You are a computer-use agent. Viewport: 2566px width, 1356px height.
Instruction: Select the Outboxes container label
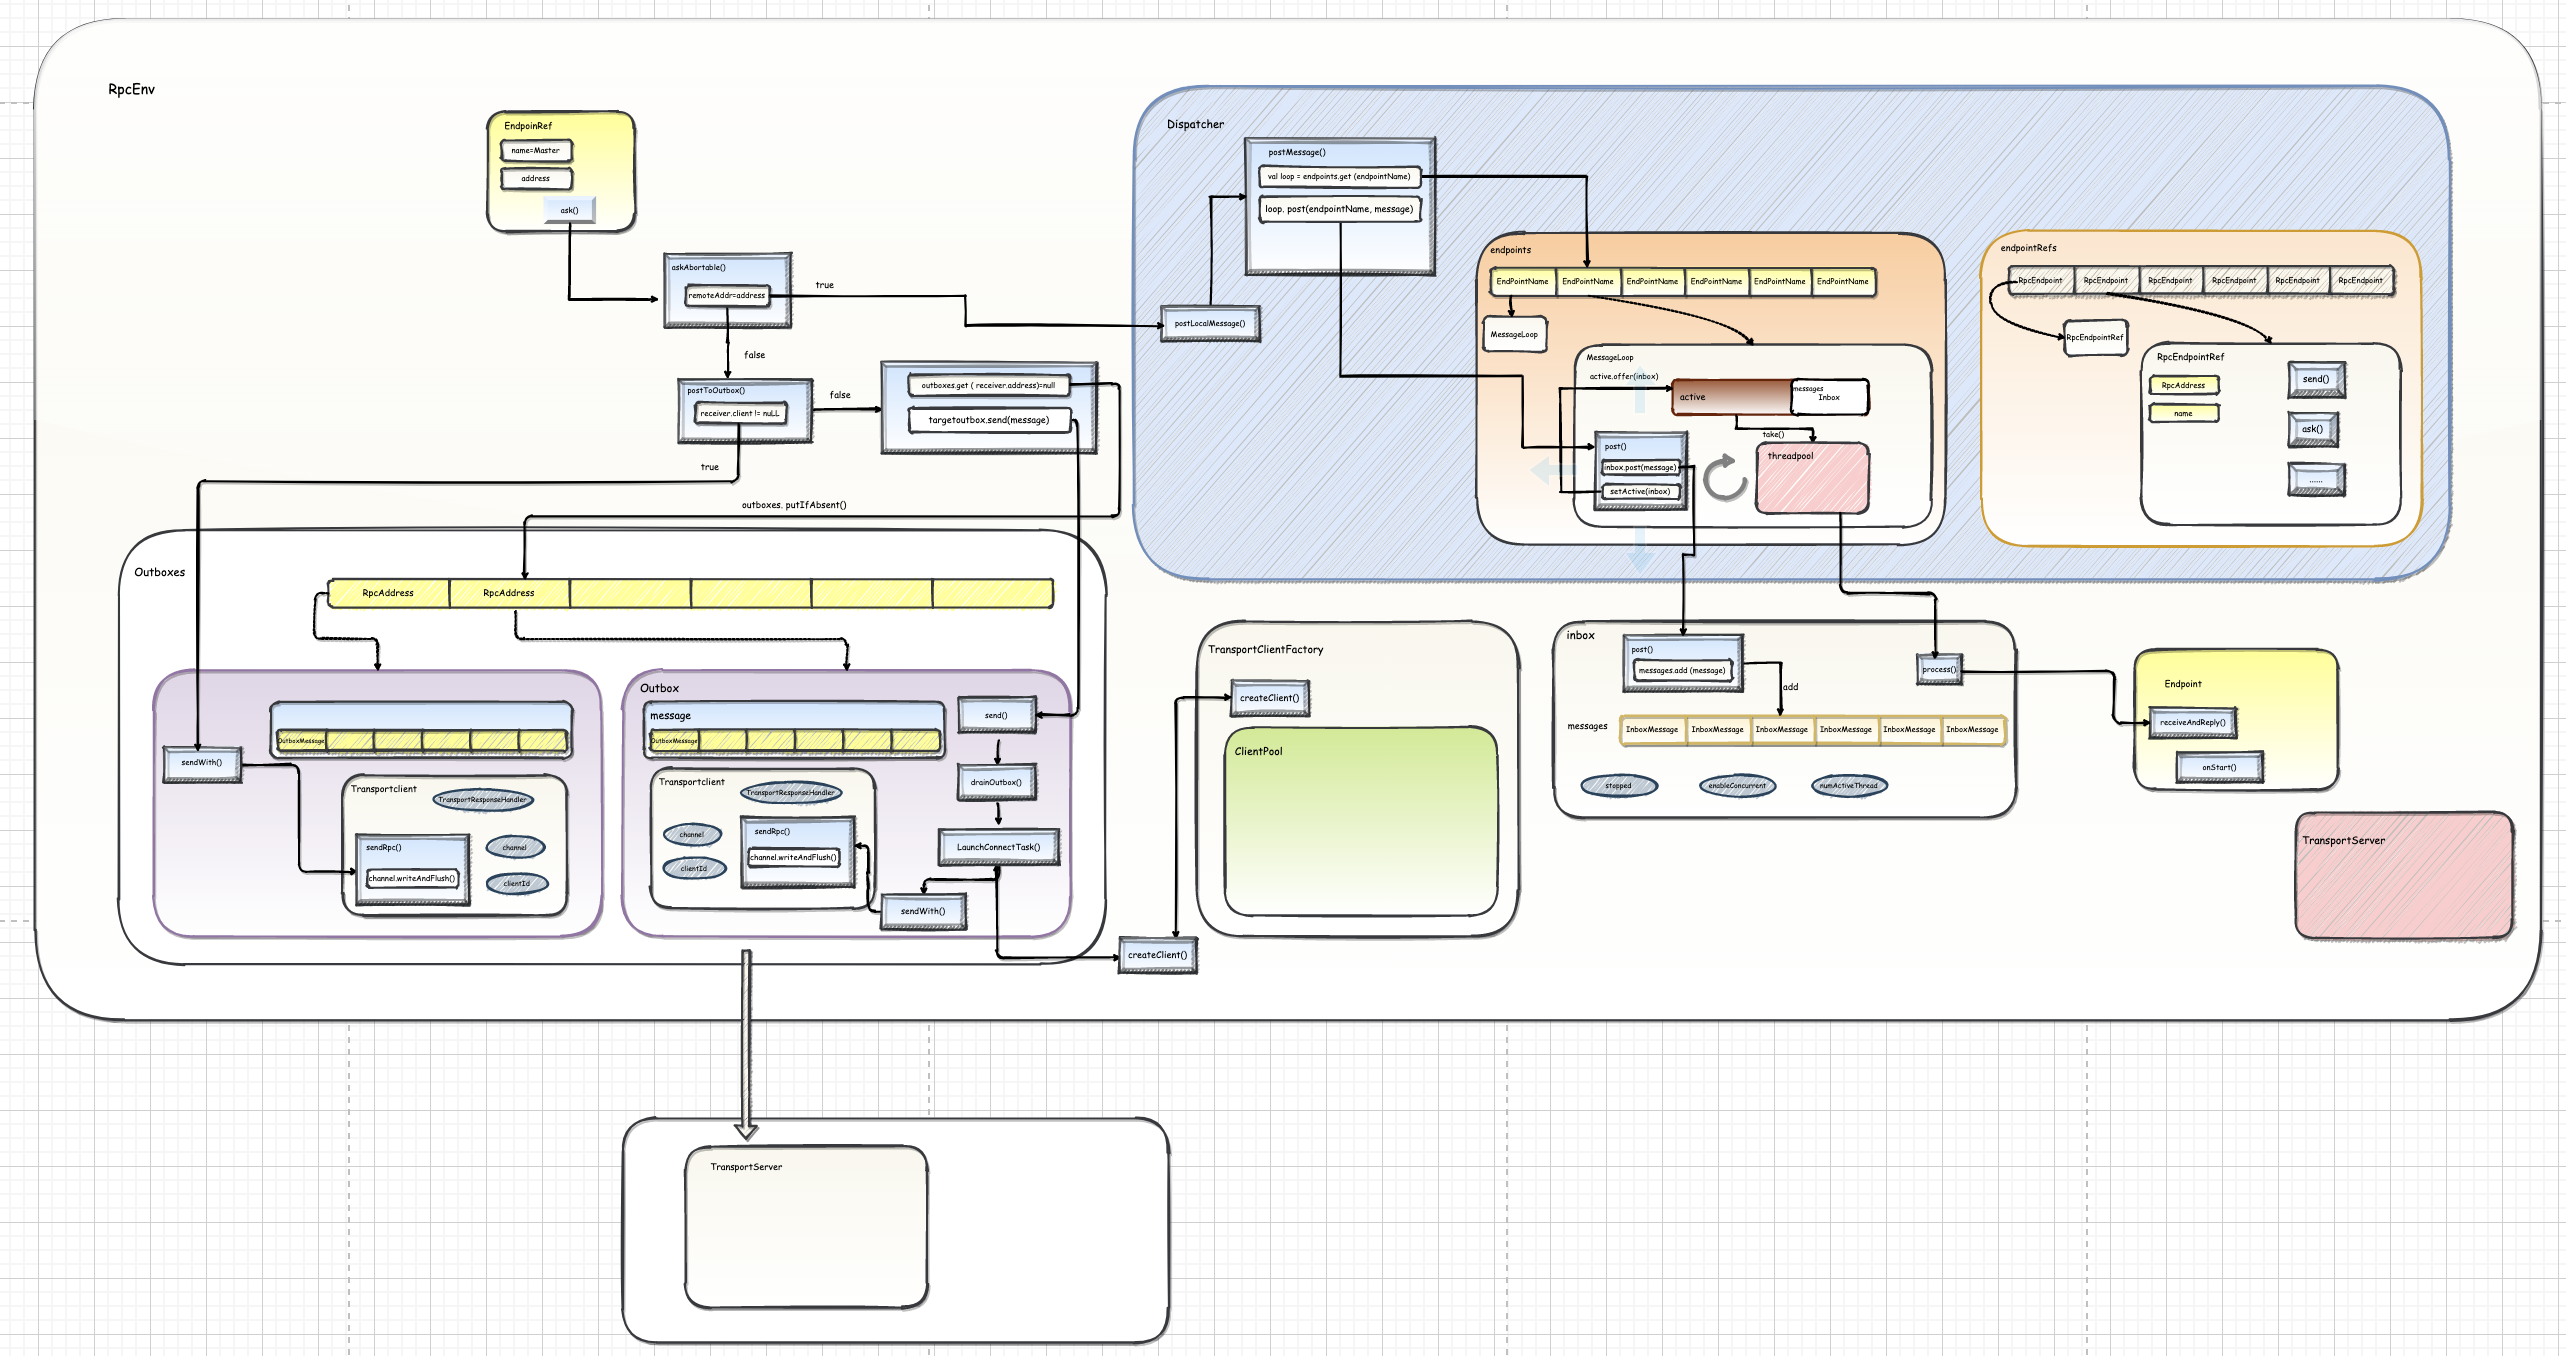click(159, 572)
